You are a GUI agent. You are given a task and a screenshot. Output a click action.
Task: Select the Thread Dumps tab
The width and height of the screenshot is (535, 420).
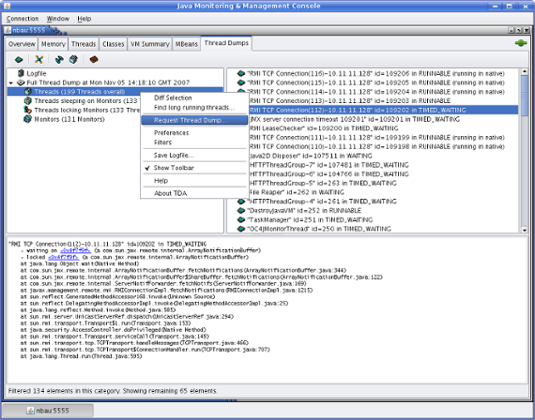[x=226, y=43]
